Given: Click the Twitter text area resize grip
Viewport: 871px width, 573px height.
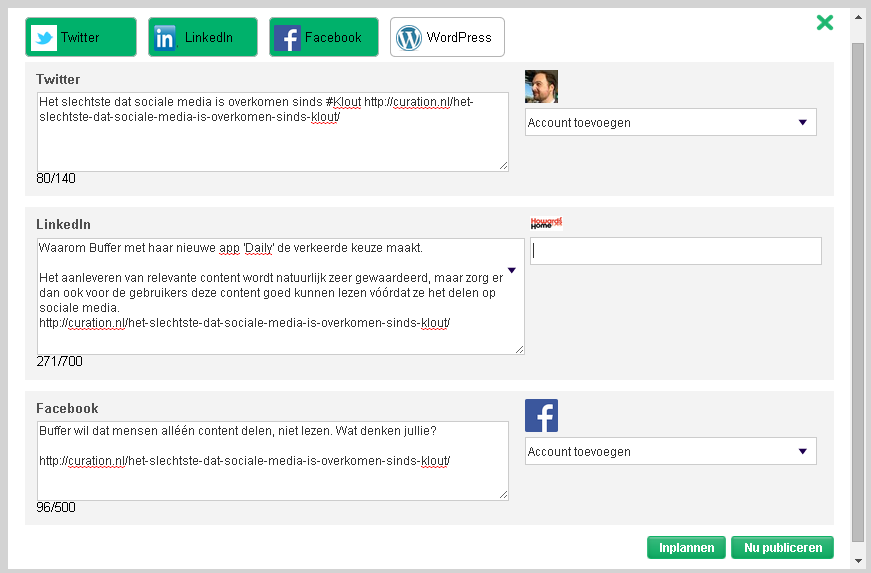Looking at the screenshot, I should [503, 166].
